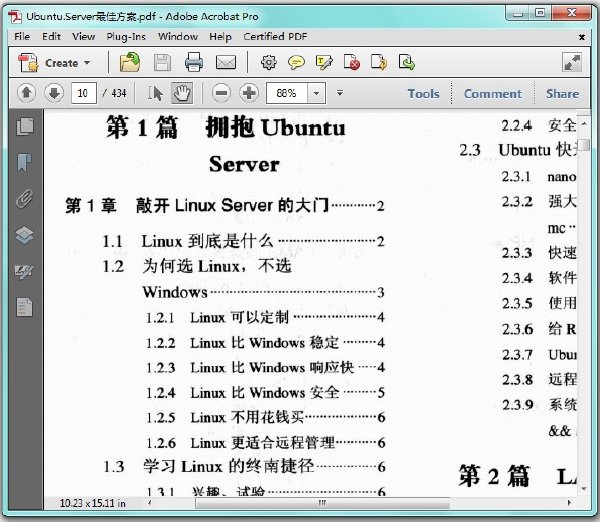Choose the Select text cursor tool
Viewport: 600px width, 522px height.
(155, 93)
